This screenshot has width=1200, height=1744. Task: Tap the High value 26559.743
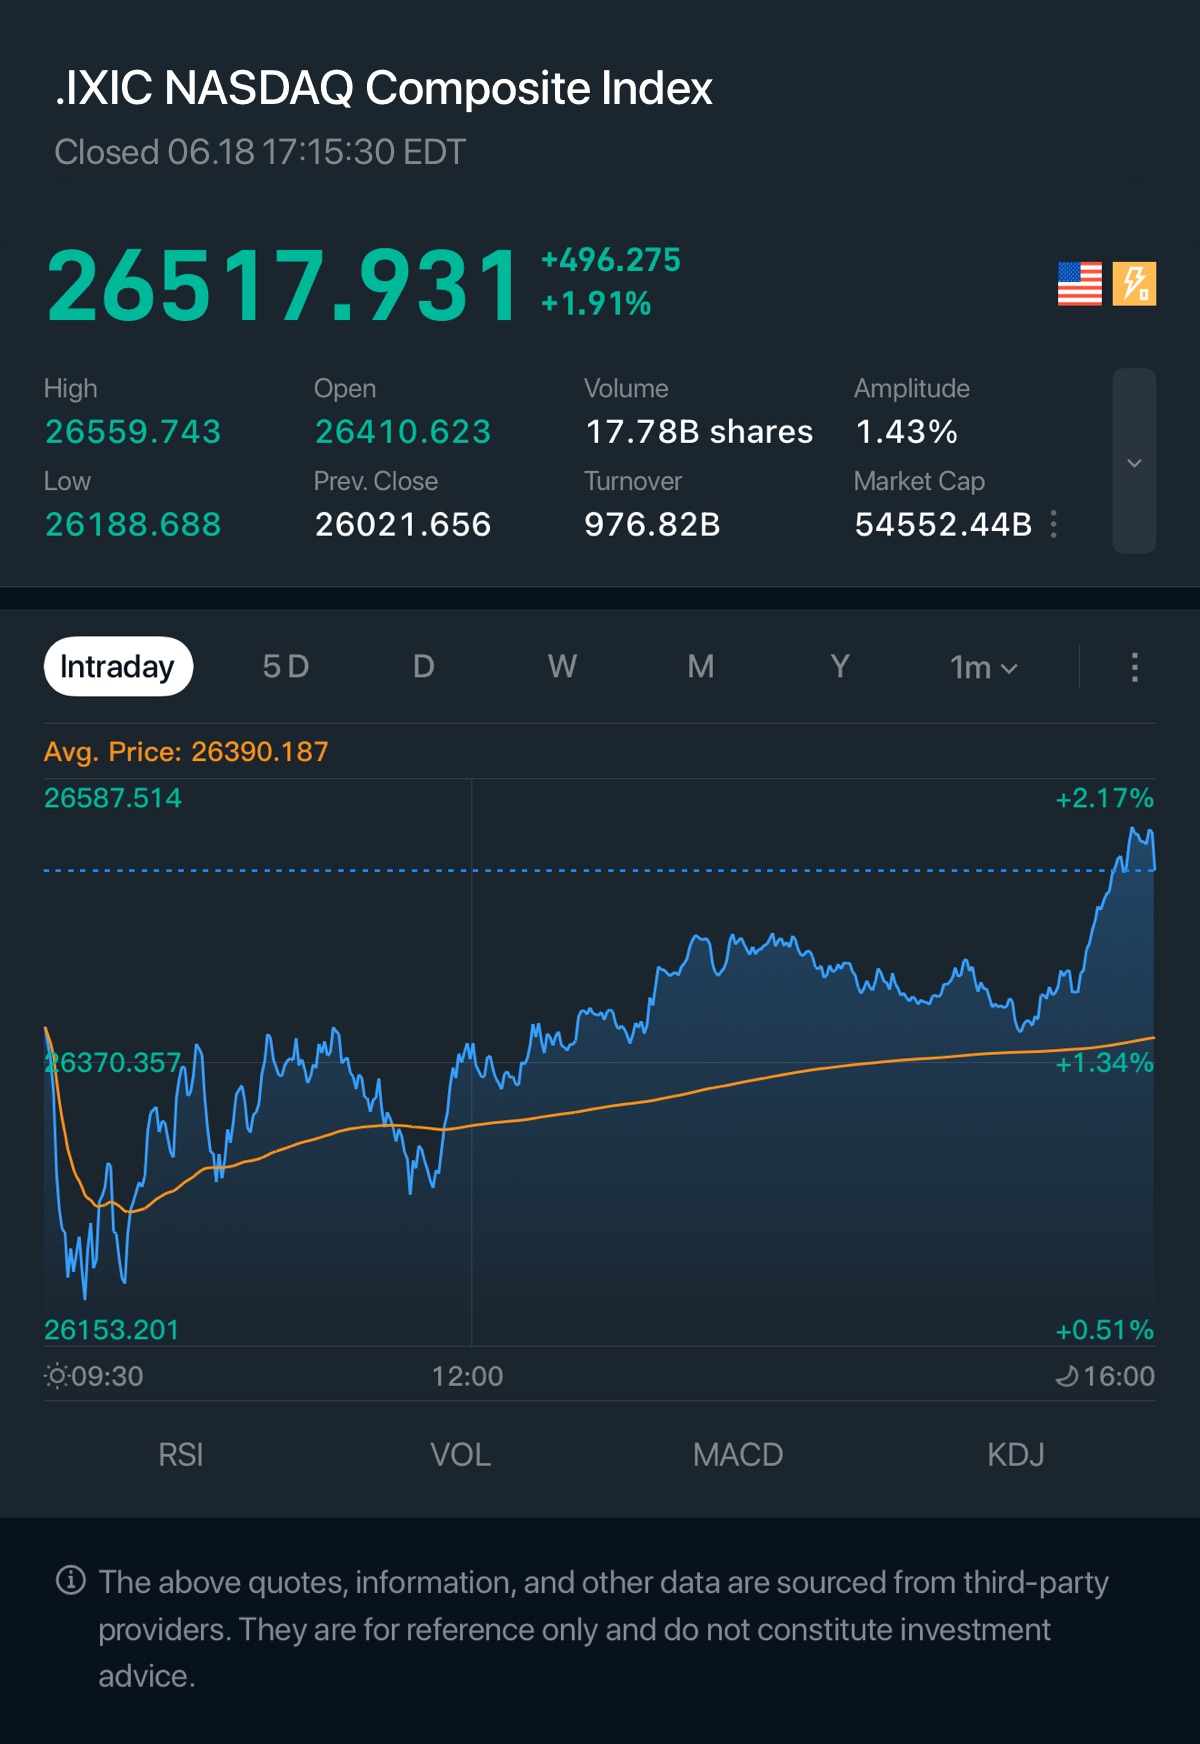pos(133,432)
